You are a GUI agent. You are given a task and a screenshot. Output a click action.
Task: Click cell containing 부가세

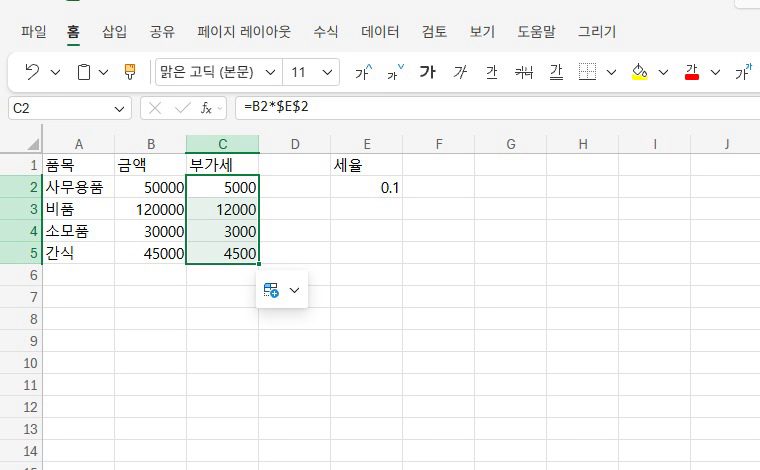coord(222,165)
